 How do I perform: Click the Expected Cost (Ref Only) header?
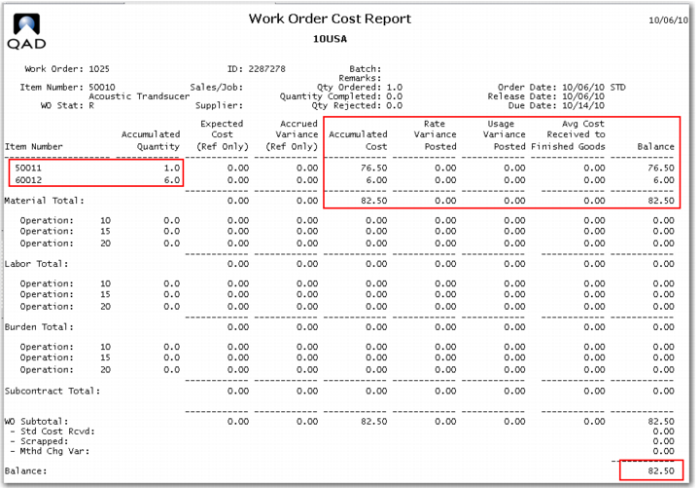pos(222,135)
